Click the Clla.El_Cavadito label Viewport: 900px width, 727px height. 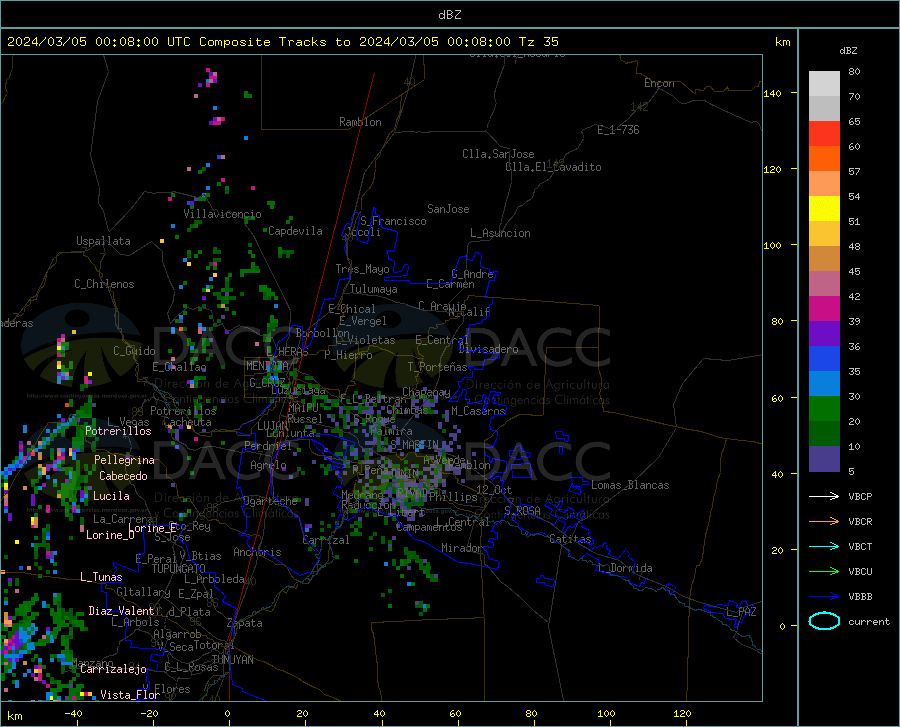(x=553, y=167)
